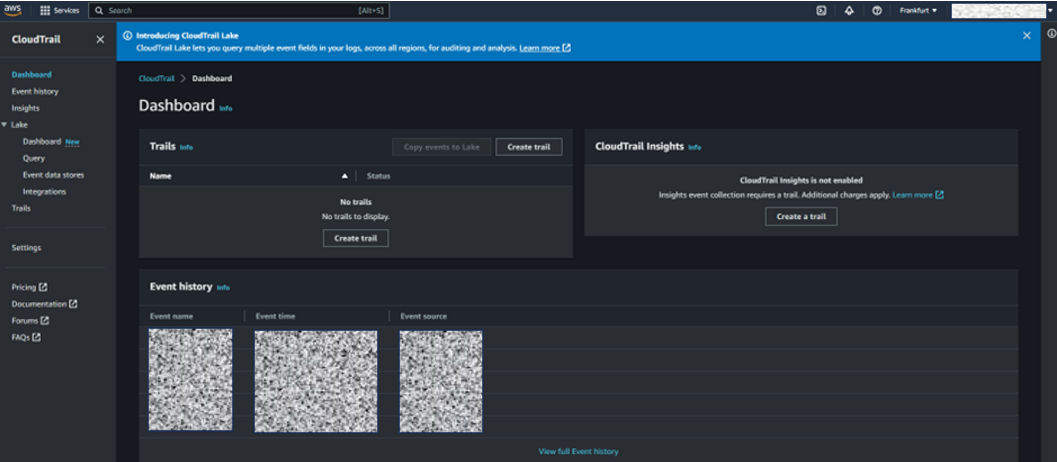
Task: Open the Services grid menu
Action: (59, 11)
